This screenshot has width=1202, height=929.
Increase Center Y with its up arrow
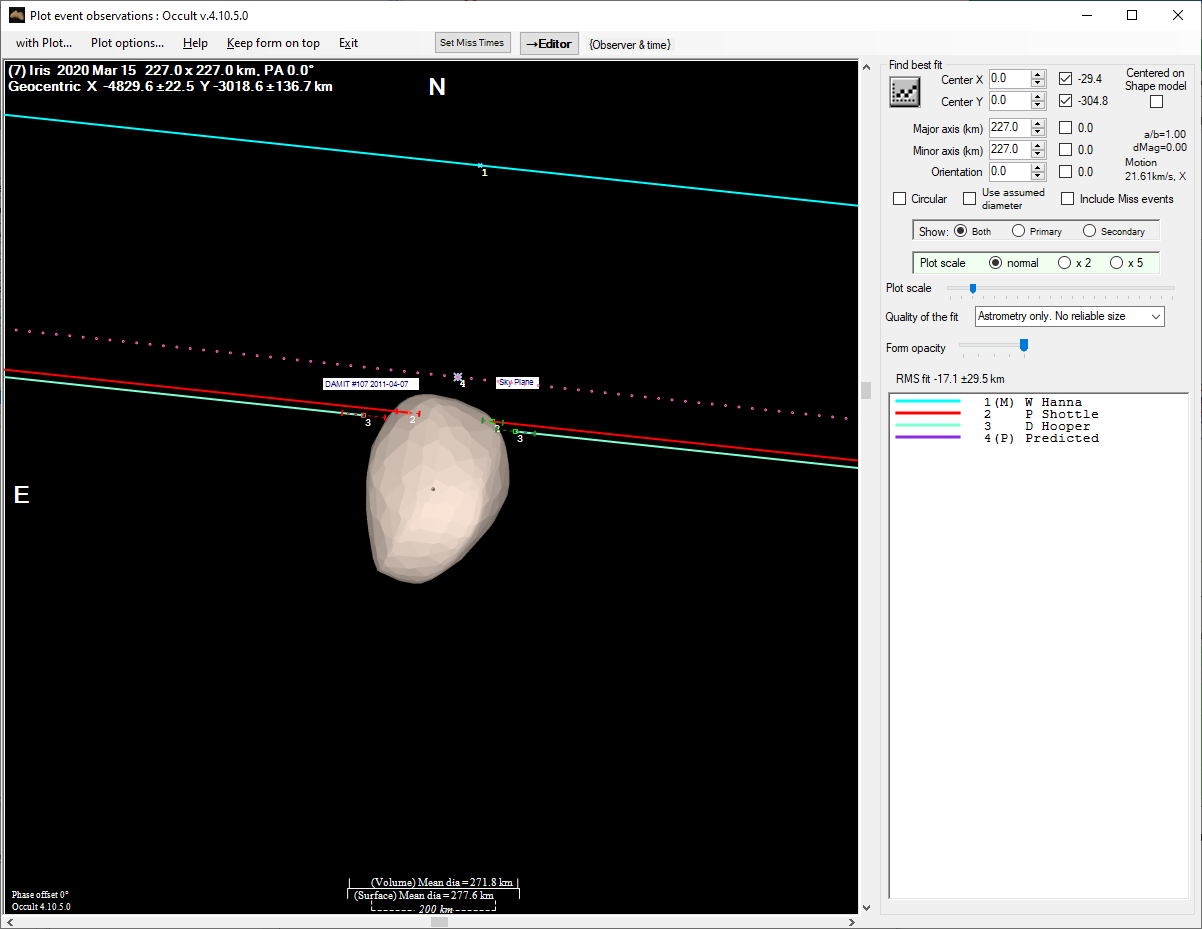pyautogui.click(x=1038, y=96)
